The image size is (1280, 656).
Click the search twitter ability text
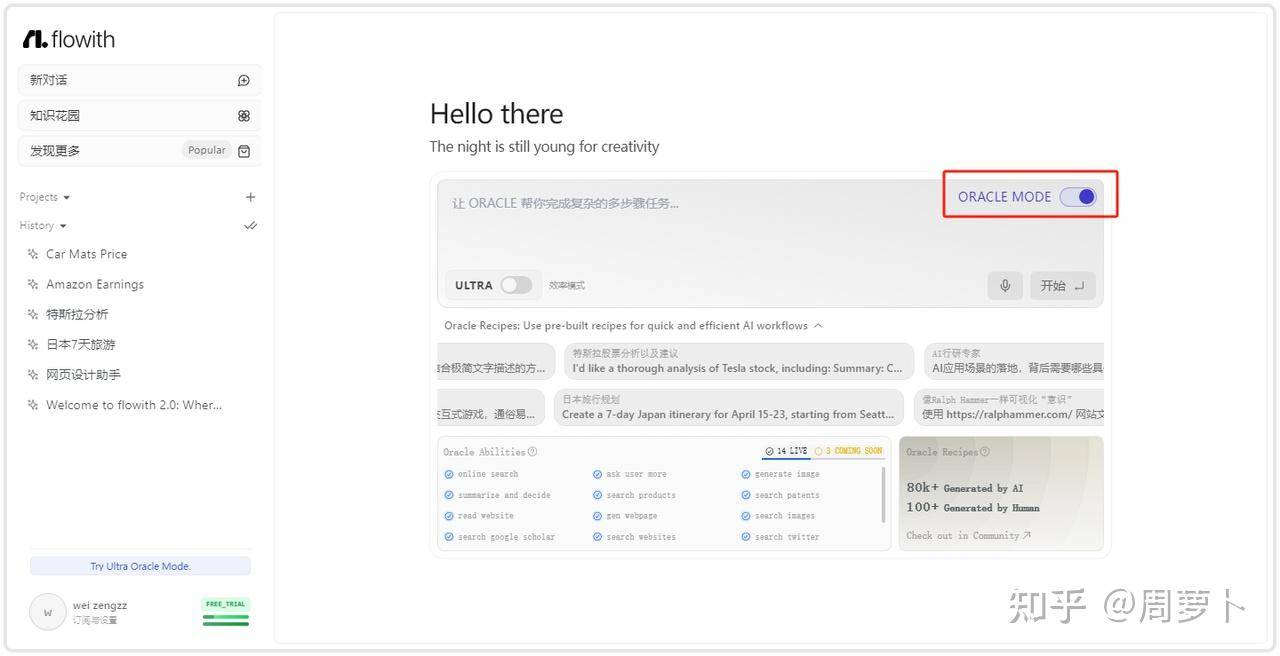(x=787, y=537)
